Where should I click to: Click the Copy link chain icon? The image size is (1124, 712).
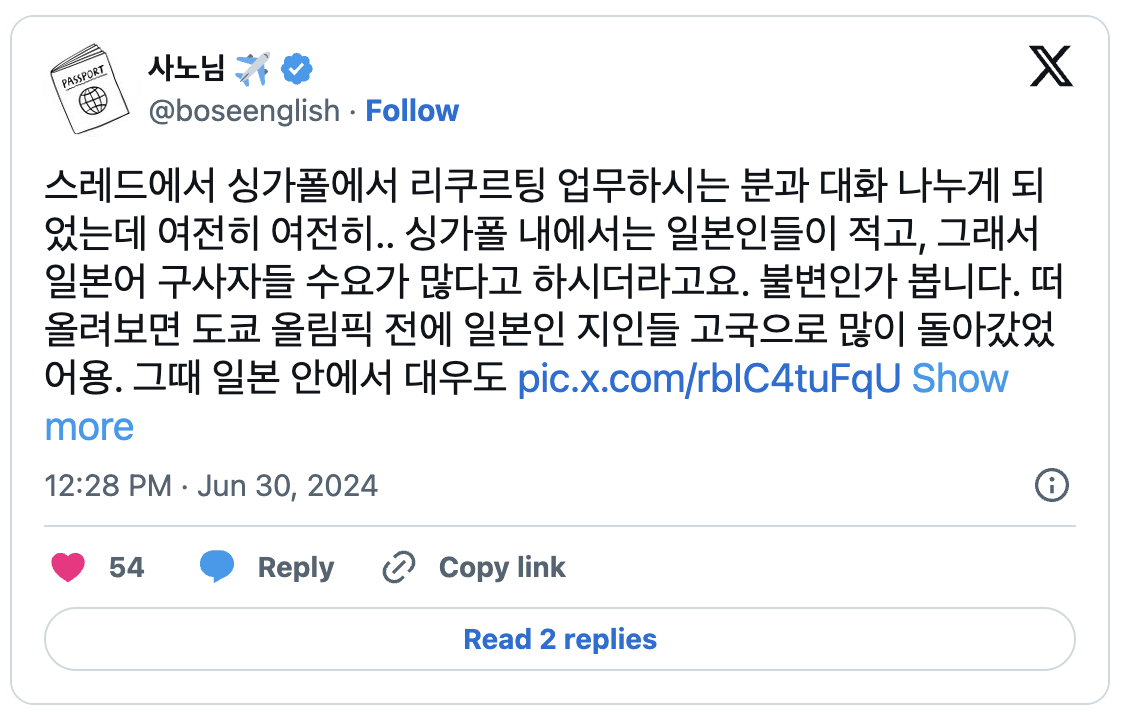pyautogui.click(x=398, y=567)
